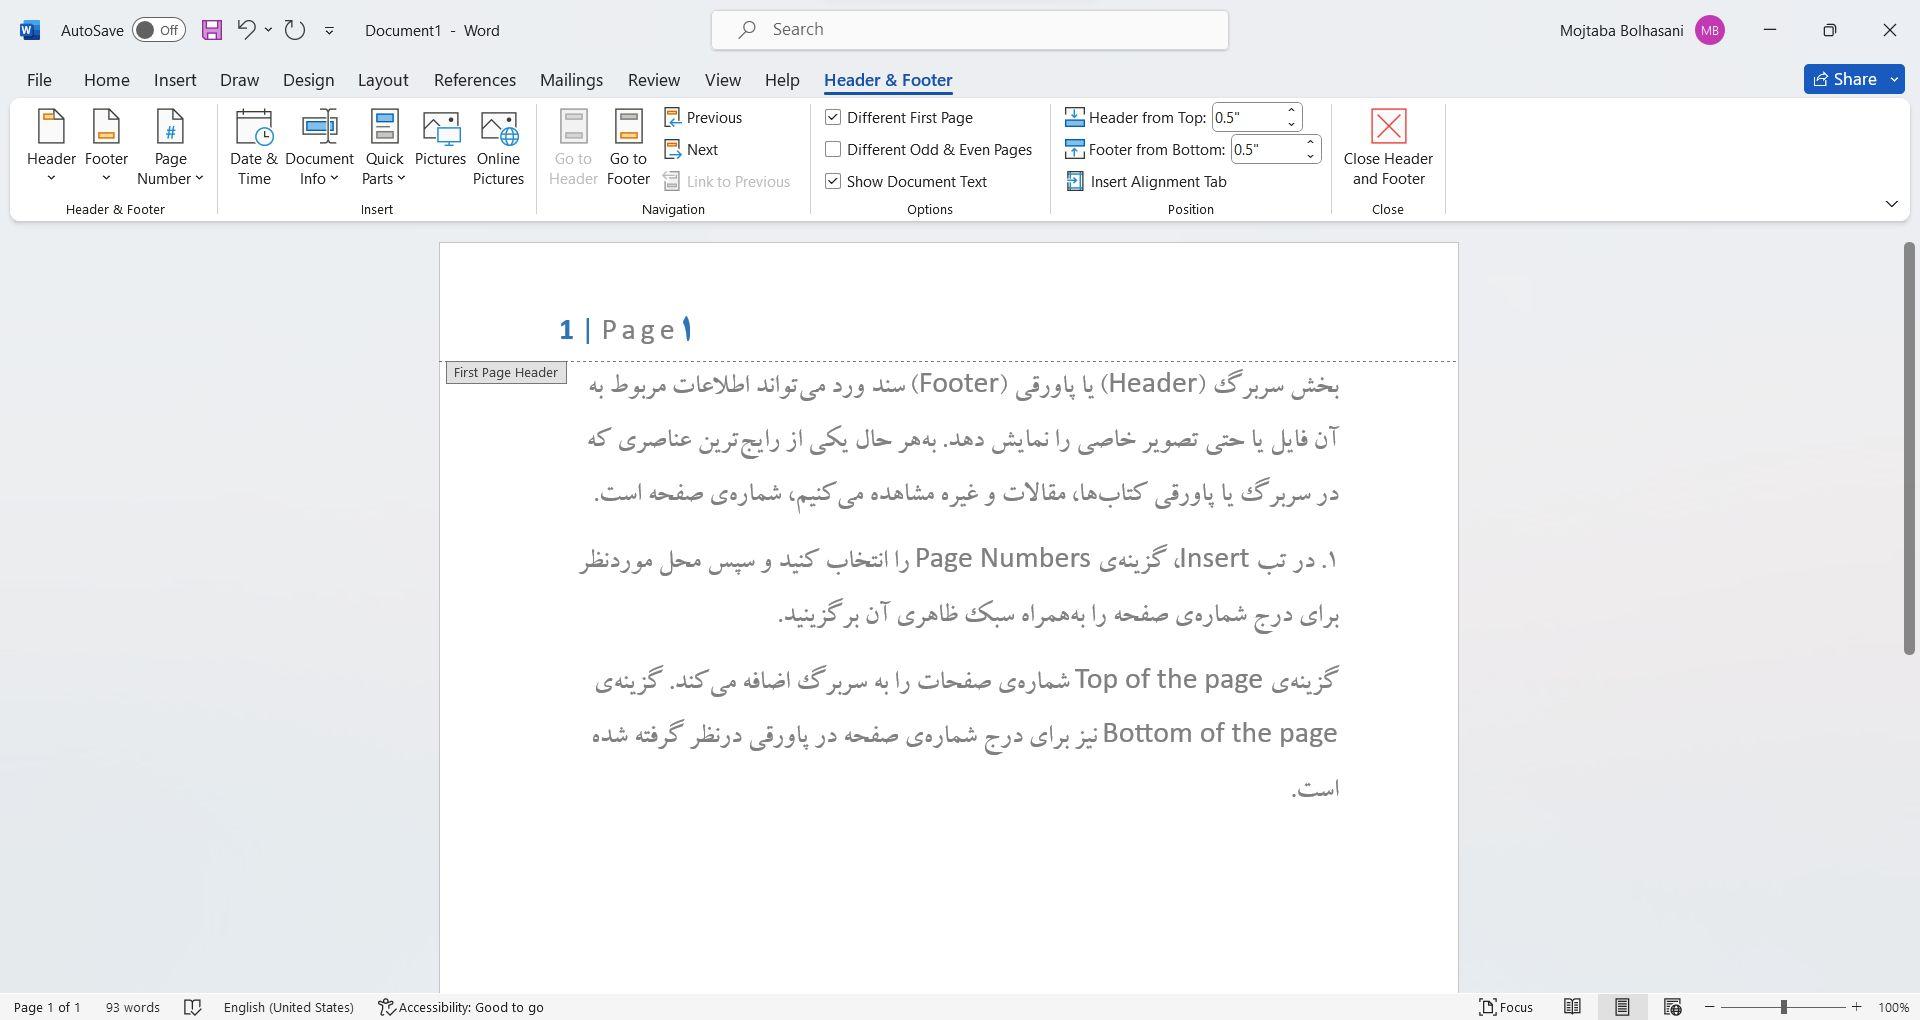Viewport: 1920px width, 1020px height.
Task: Open the Draw tab
Action: [239, 80]
